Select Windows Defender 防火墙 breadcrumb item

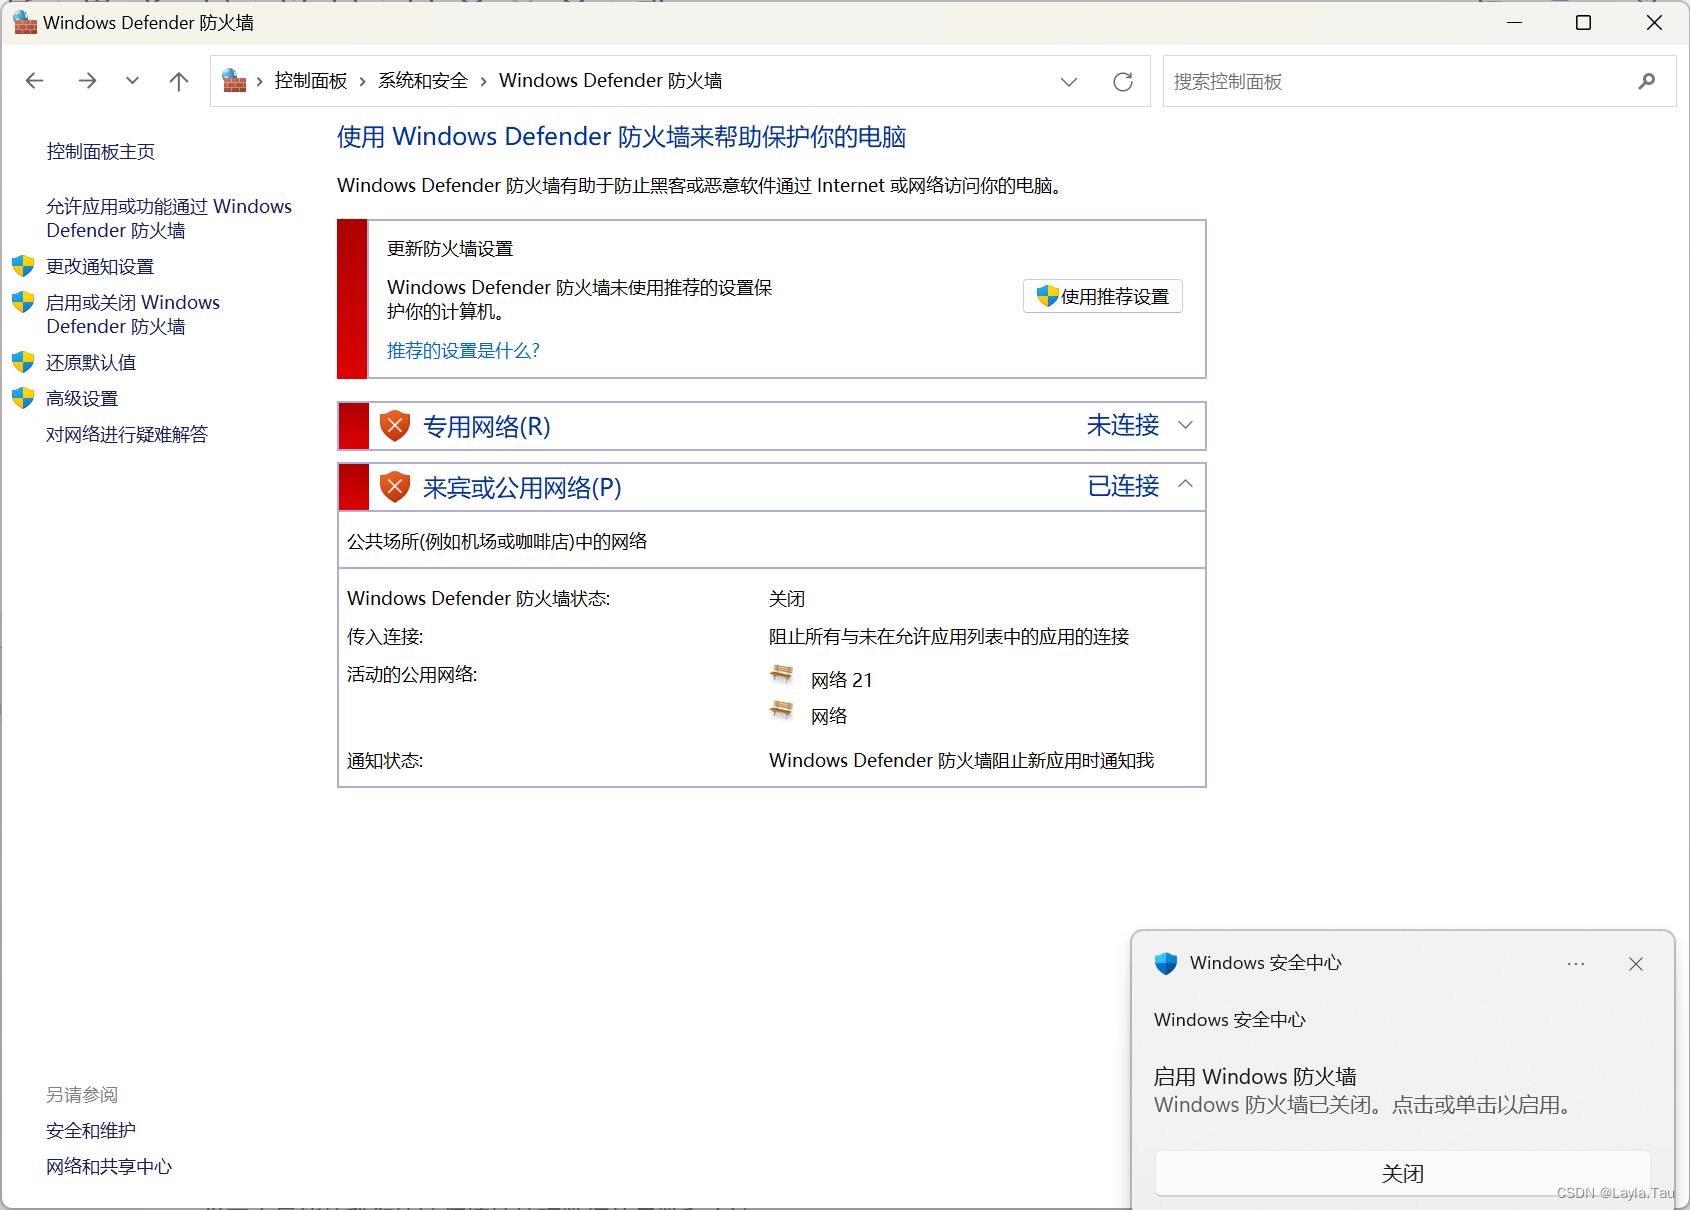coord(610,81)
